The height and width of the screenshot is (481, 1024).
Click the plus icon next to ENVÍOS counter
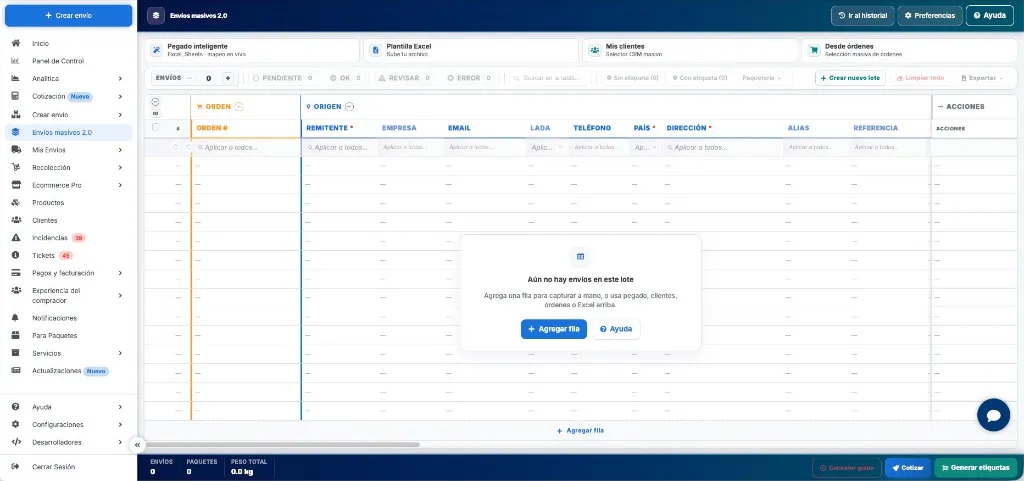(x=228, y=78)
